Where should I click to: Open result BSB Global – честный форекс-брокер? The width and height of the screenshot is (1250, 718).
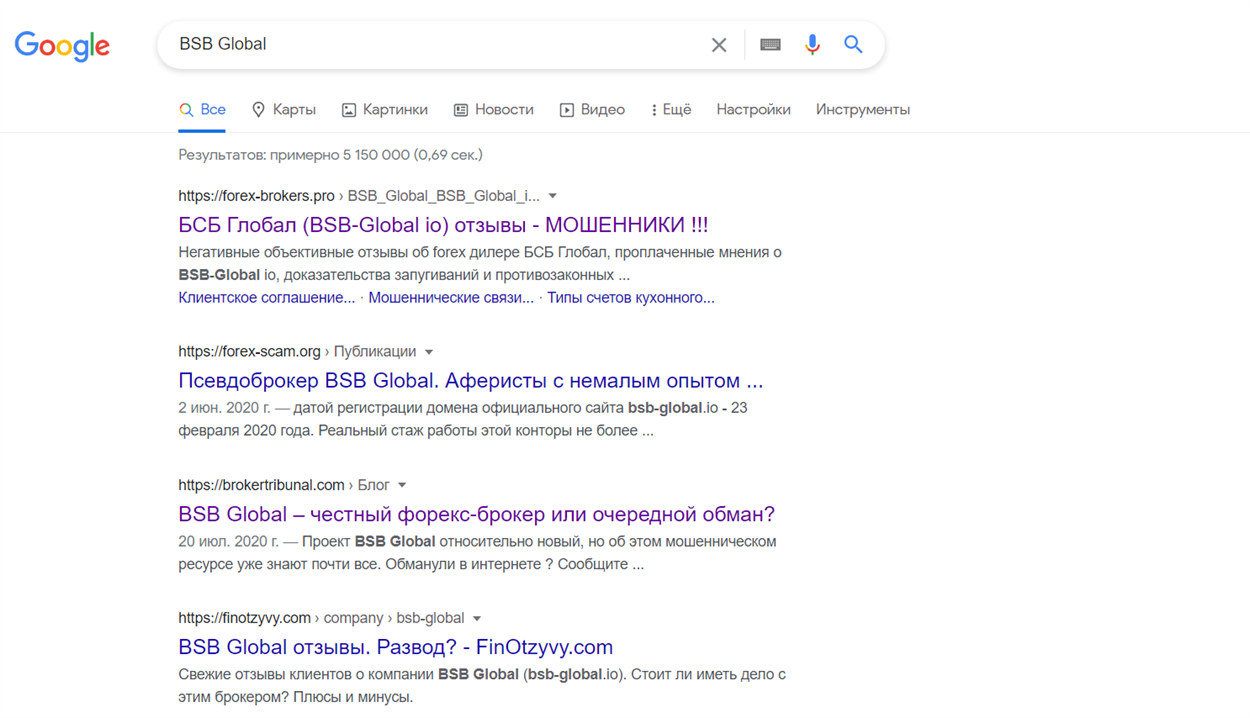tap(476, 514)
